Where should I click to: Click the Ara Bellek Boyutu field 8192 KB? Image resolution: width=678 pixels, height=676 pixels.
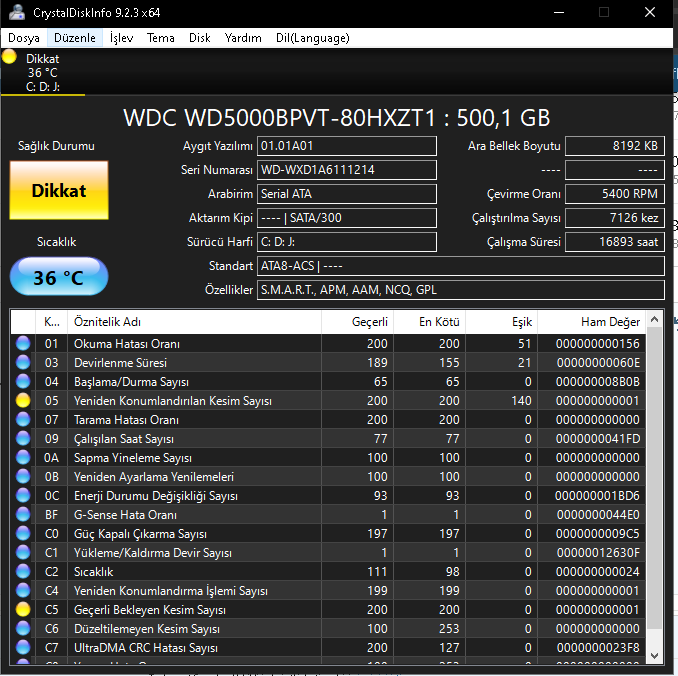[x=615, y=146]
